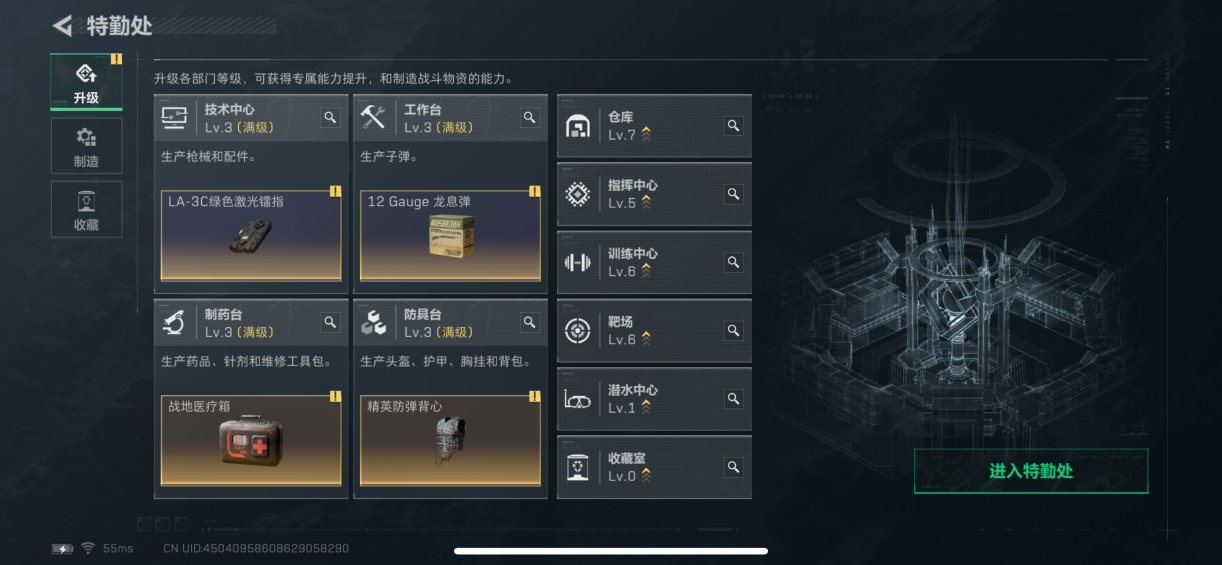Expand 仓库 Lv.7 upgrade arrow

(x=646, y=134)
